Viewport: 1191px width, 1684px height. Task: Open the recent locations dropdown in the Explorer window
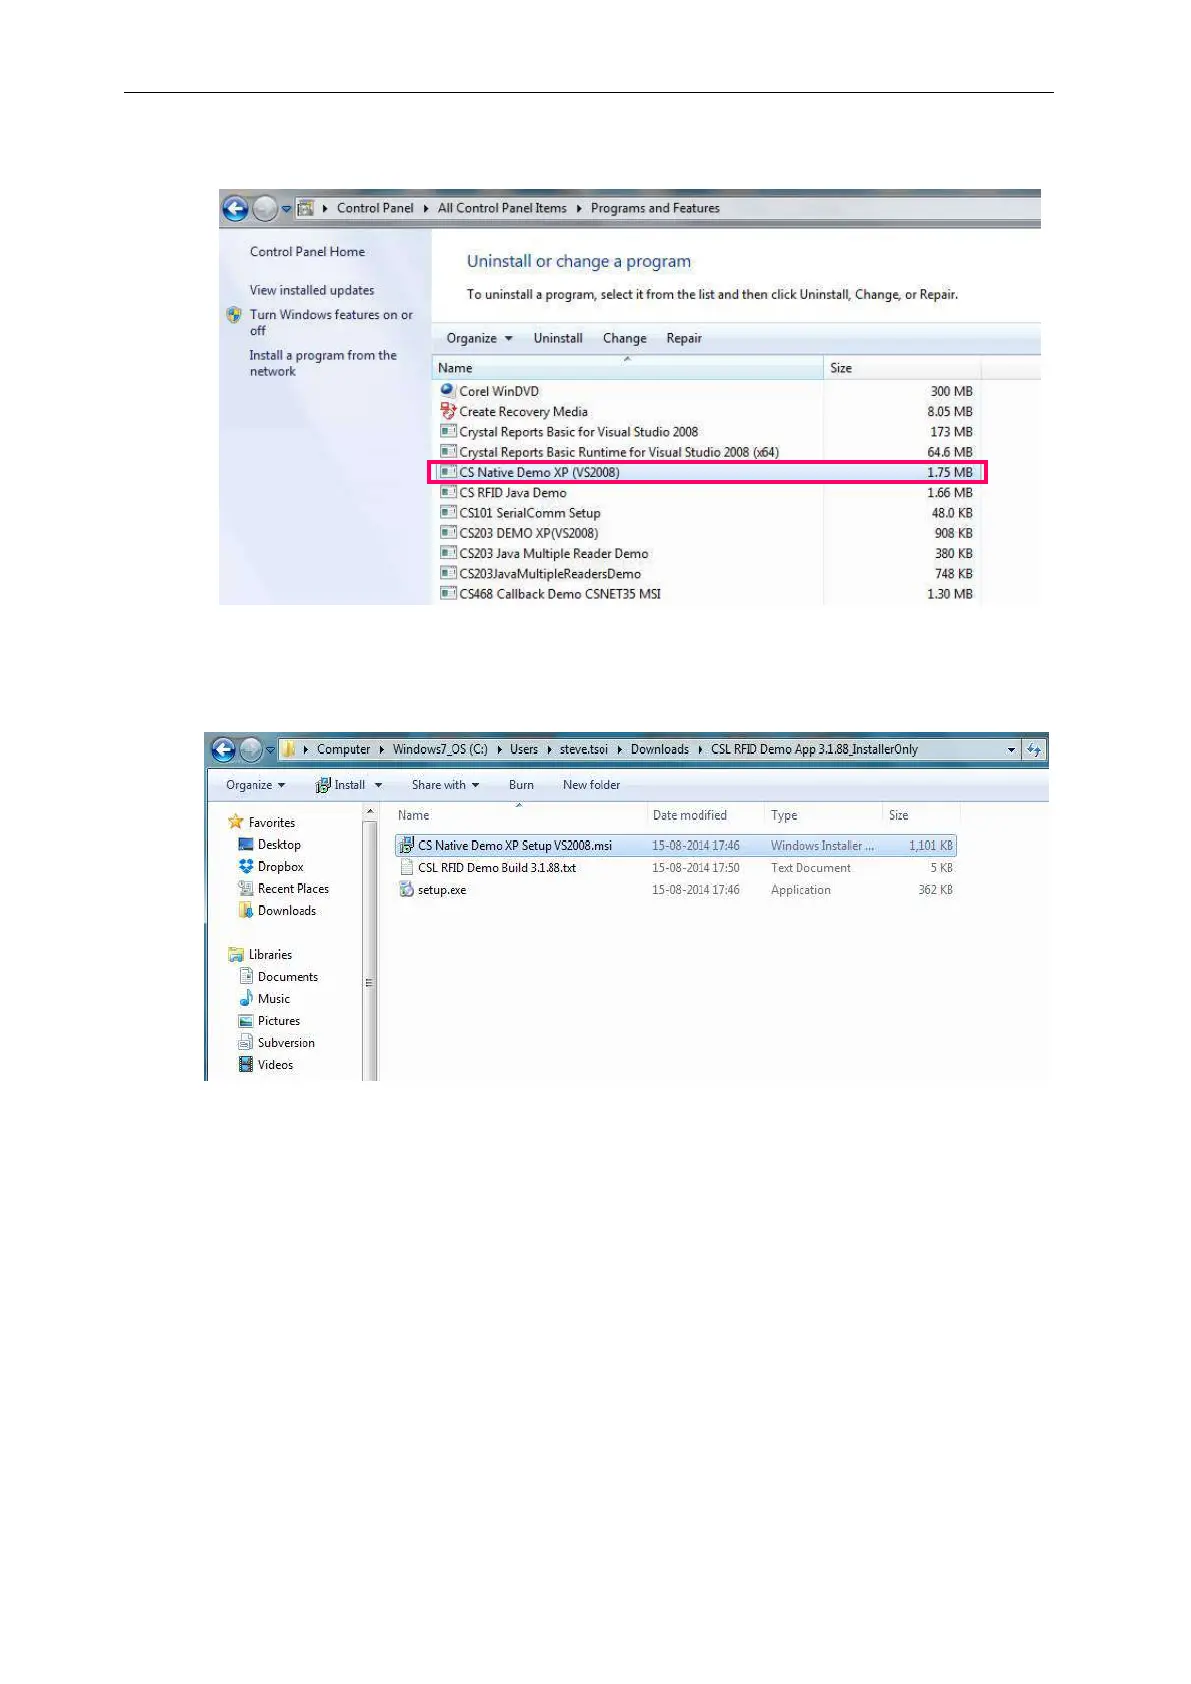point(271,750)
